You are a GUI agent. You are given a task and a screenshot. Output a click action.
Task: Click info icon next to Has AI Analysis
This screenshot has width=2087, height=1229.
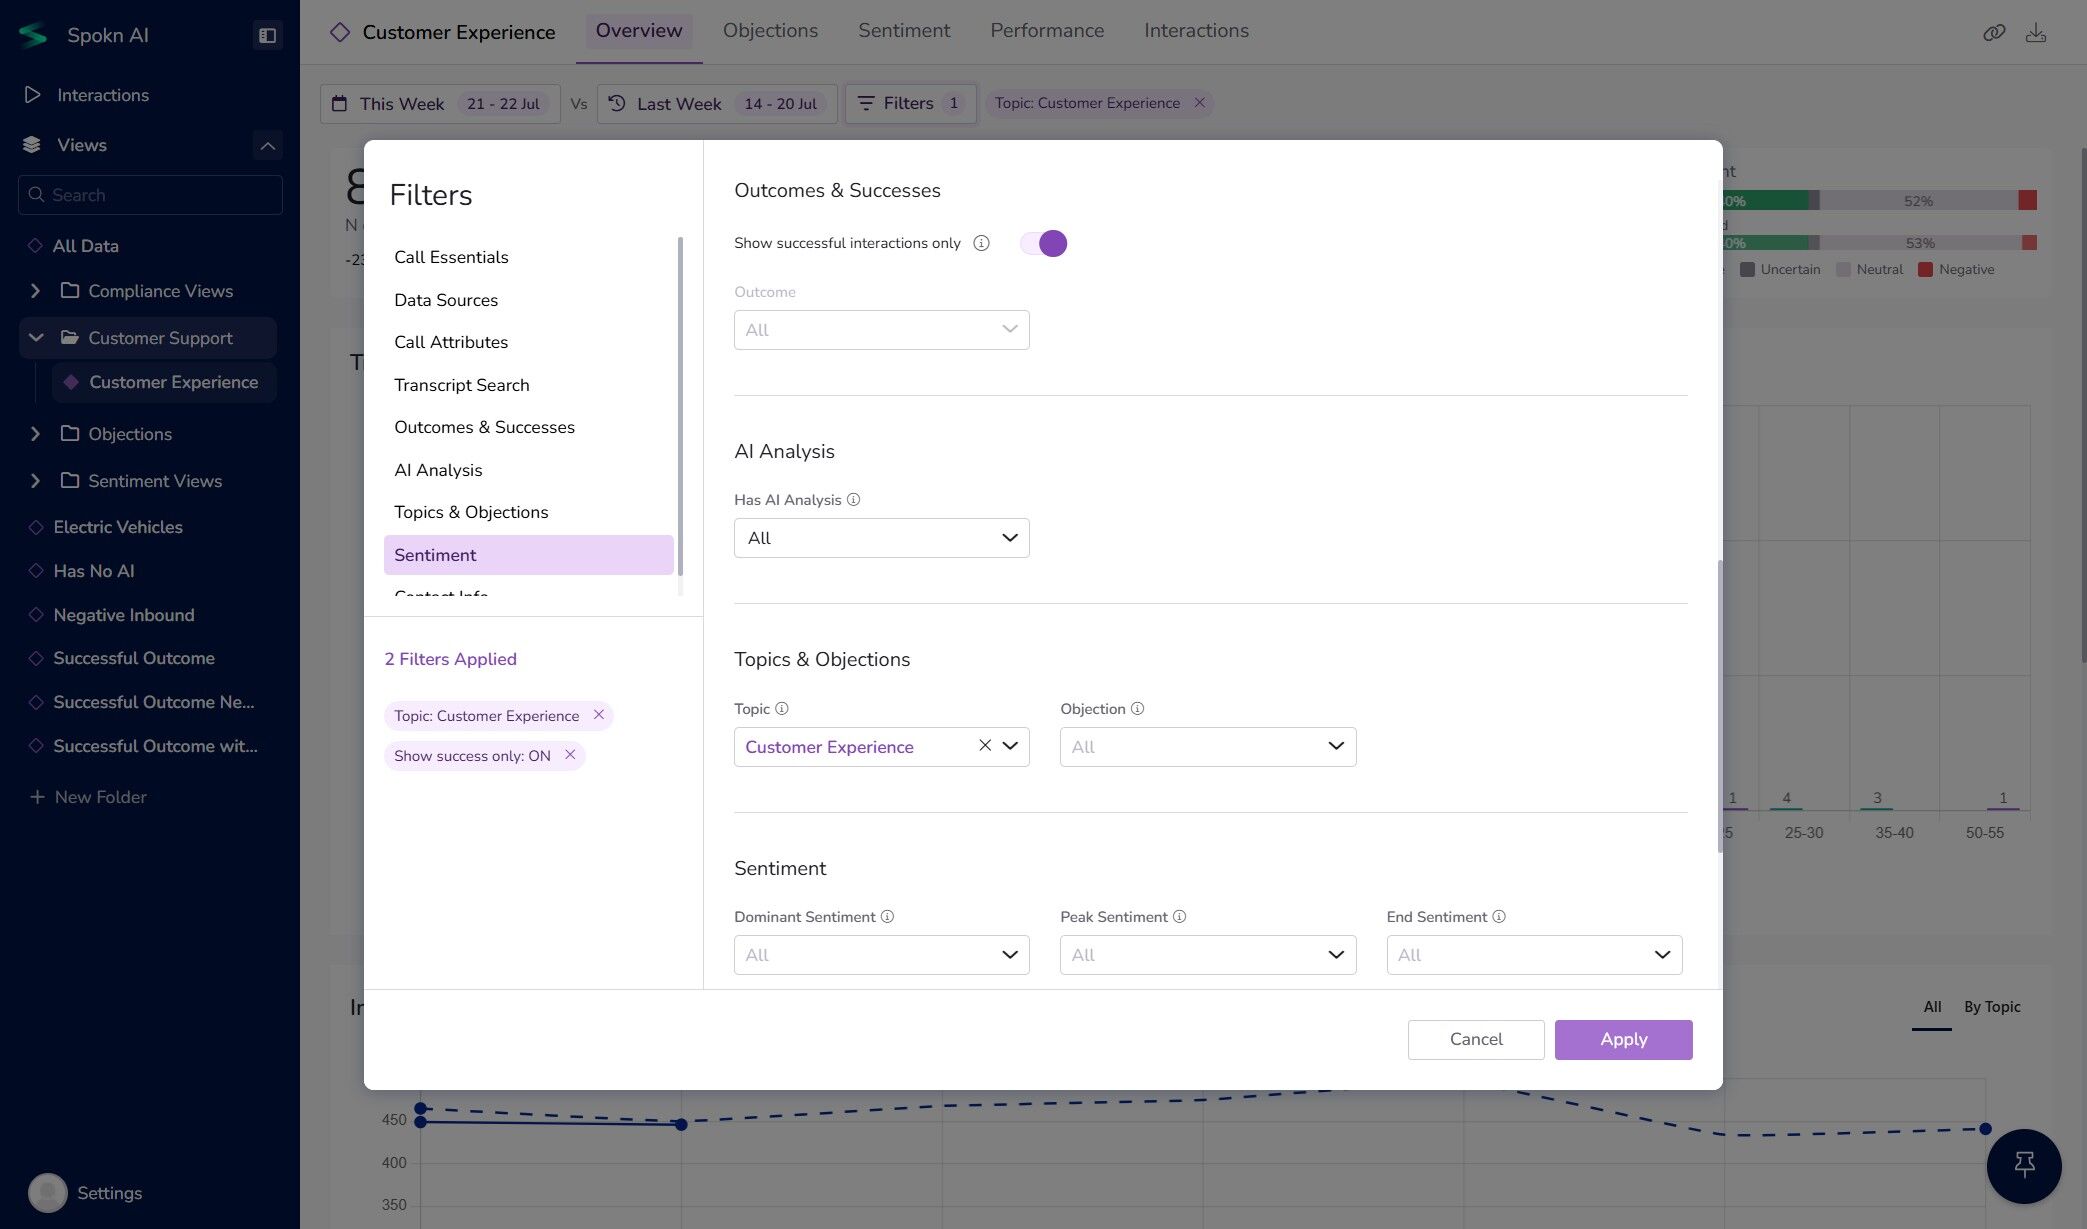(853, 500)
